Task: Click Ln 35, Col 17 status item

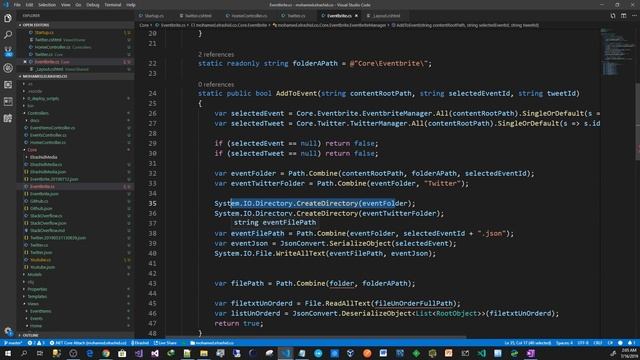Action: (x=528, y=343)
